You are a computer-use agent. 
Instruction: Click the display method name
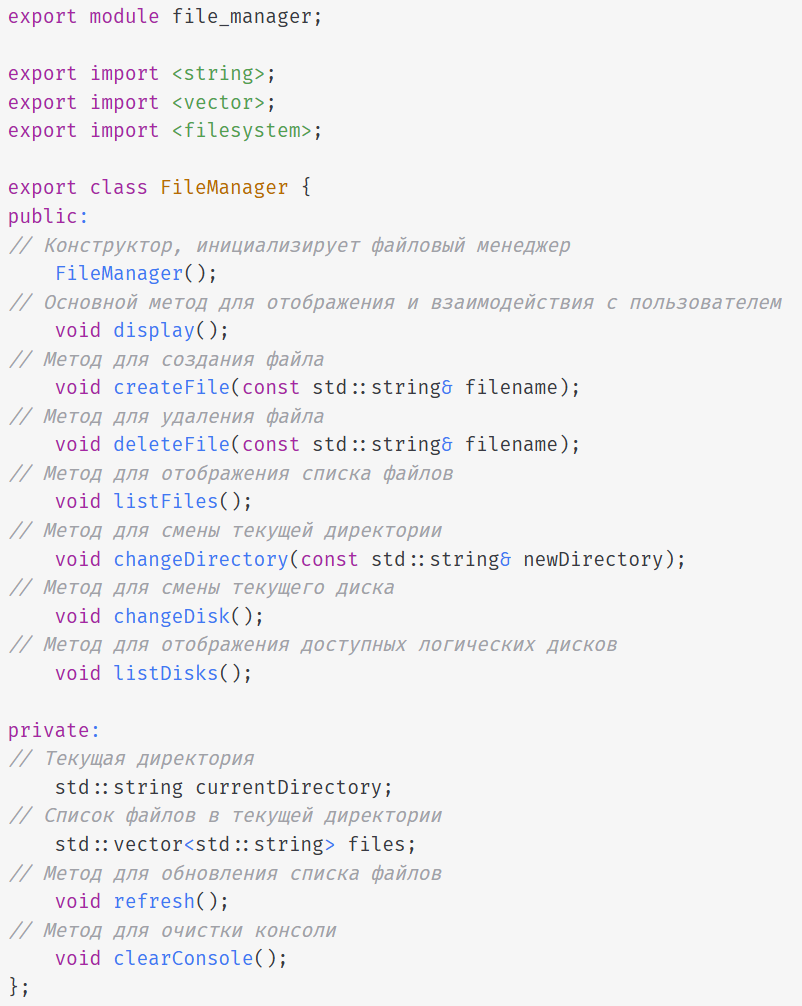(x=154, y=331)
